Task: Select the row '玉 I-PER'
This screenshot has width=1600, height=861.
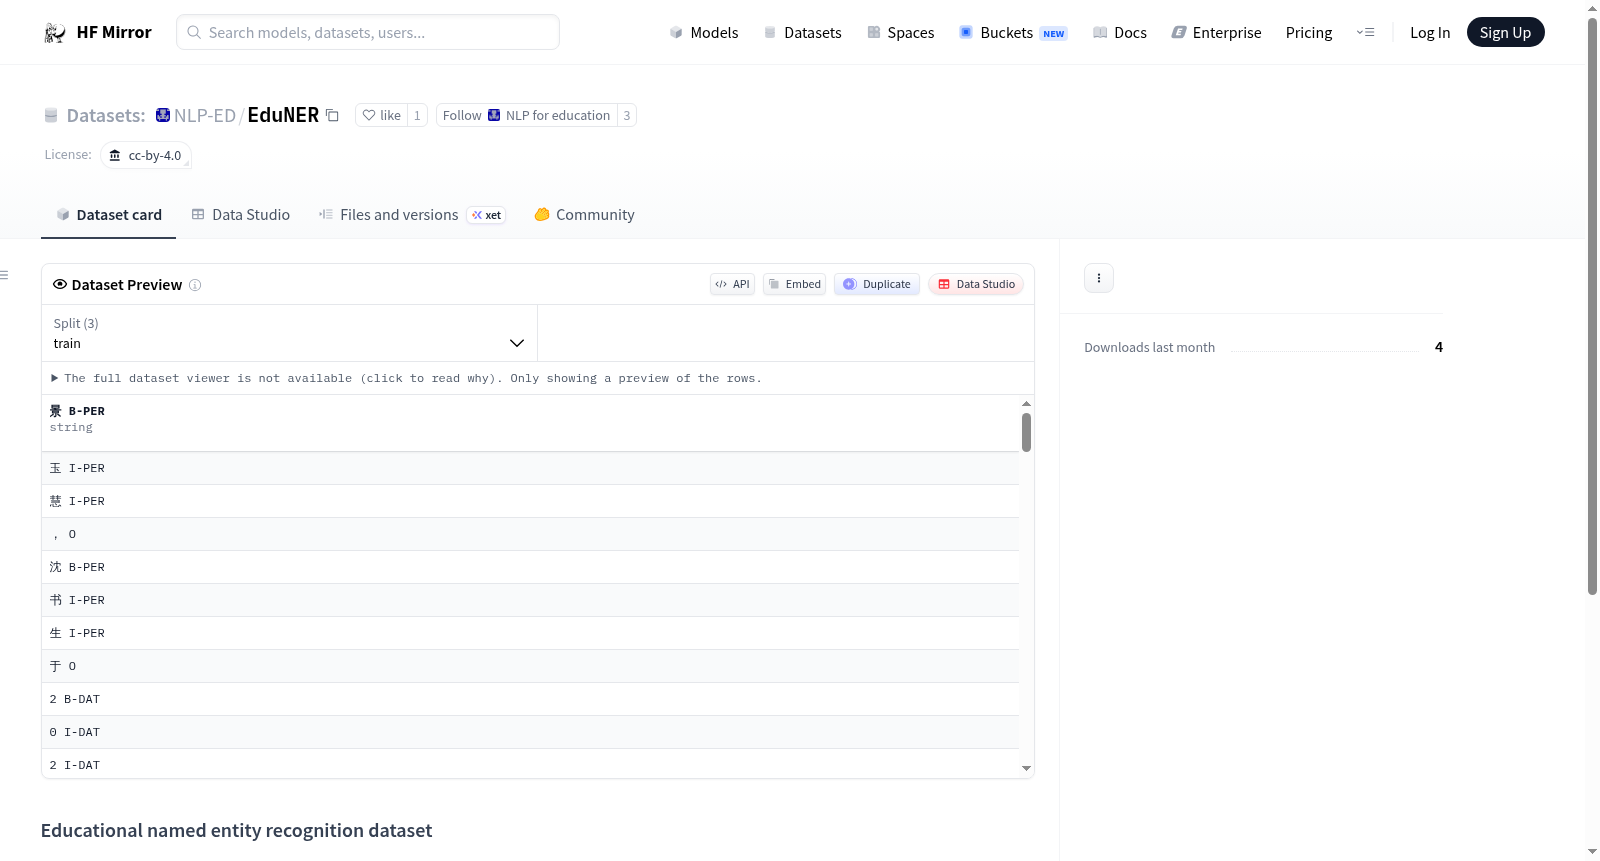Action: pyautogui.click(x=530, y=468)
